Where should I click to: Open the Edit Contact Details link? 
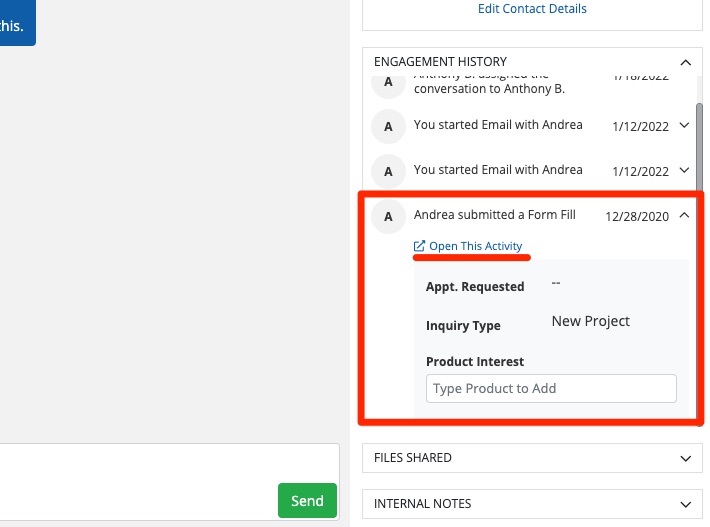532,9
